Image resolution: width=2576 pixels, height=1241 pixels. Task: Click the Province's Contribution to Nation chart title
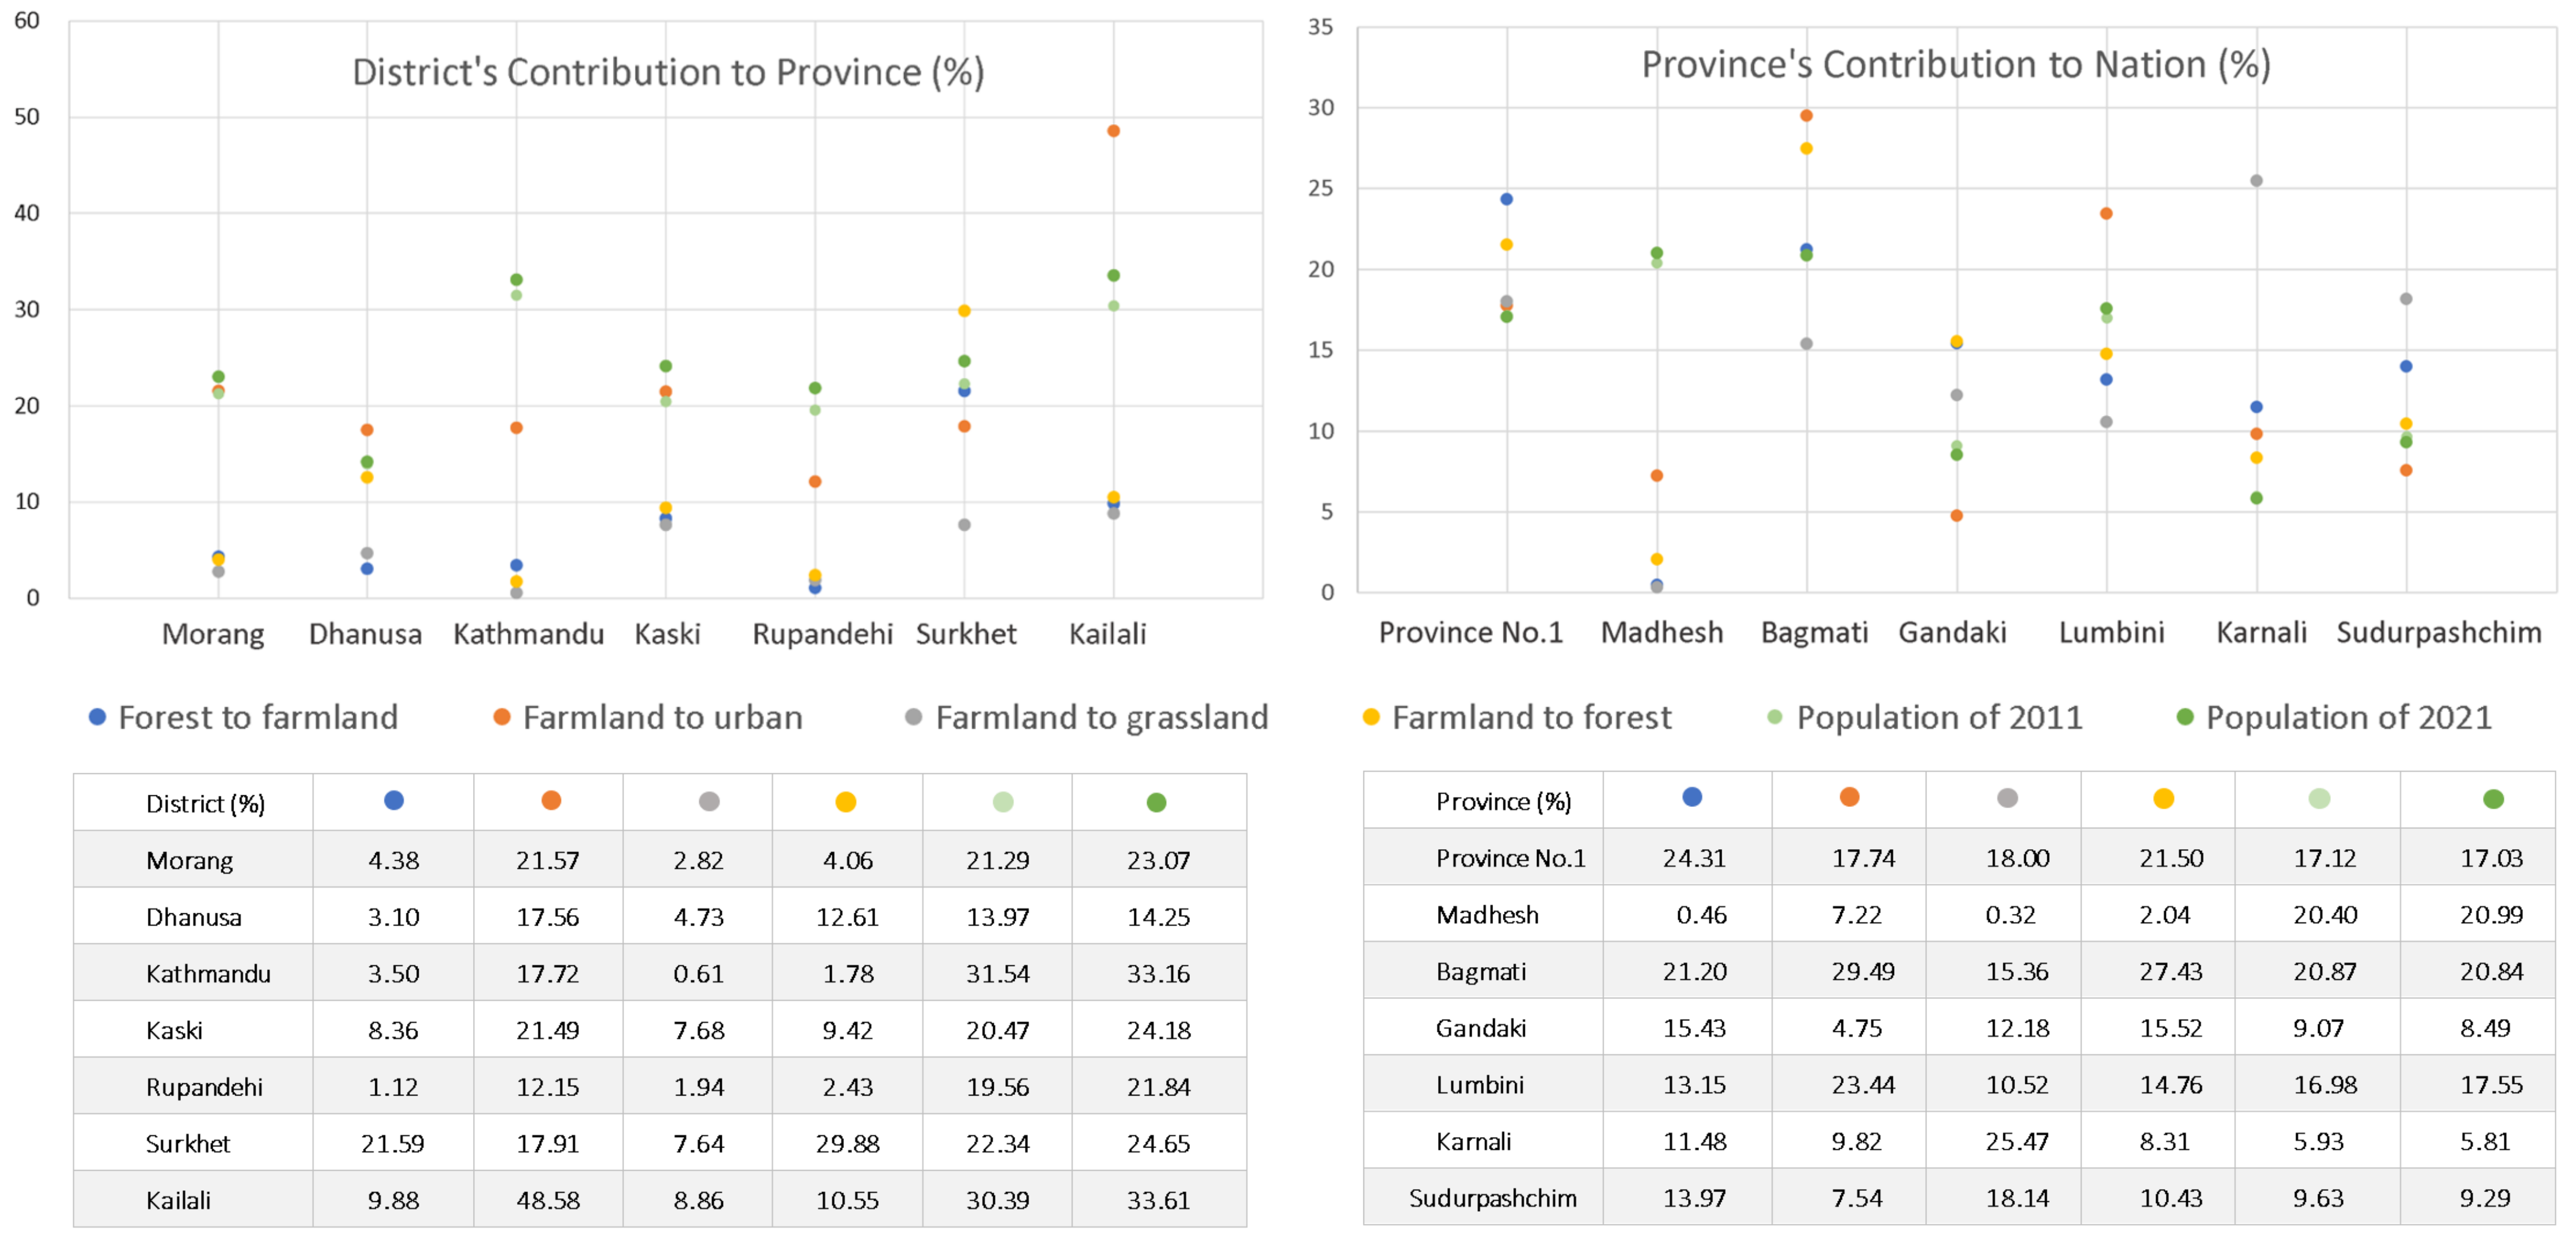tap(1956, 65)
